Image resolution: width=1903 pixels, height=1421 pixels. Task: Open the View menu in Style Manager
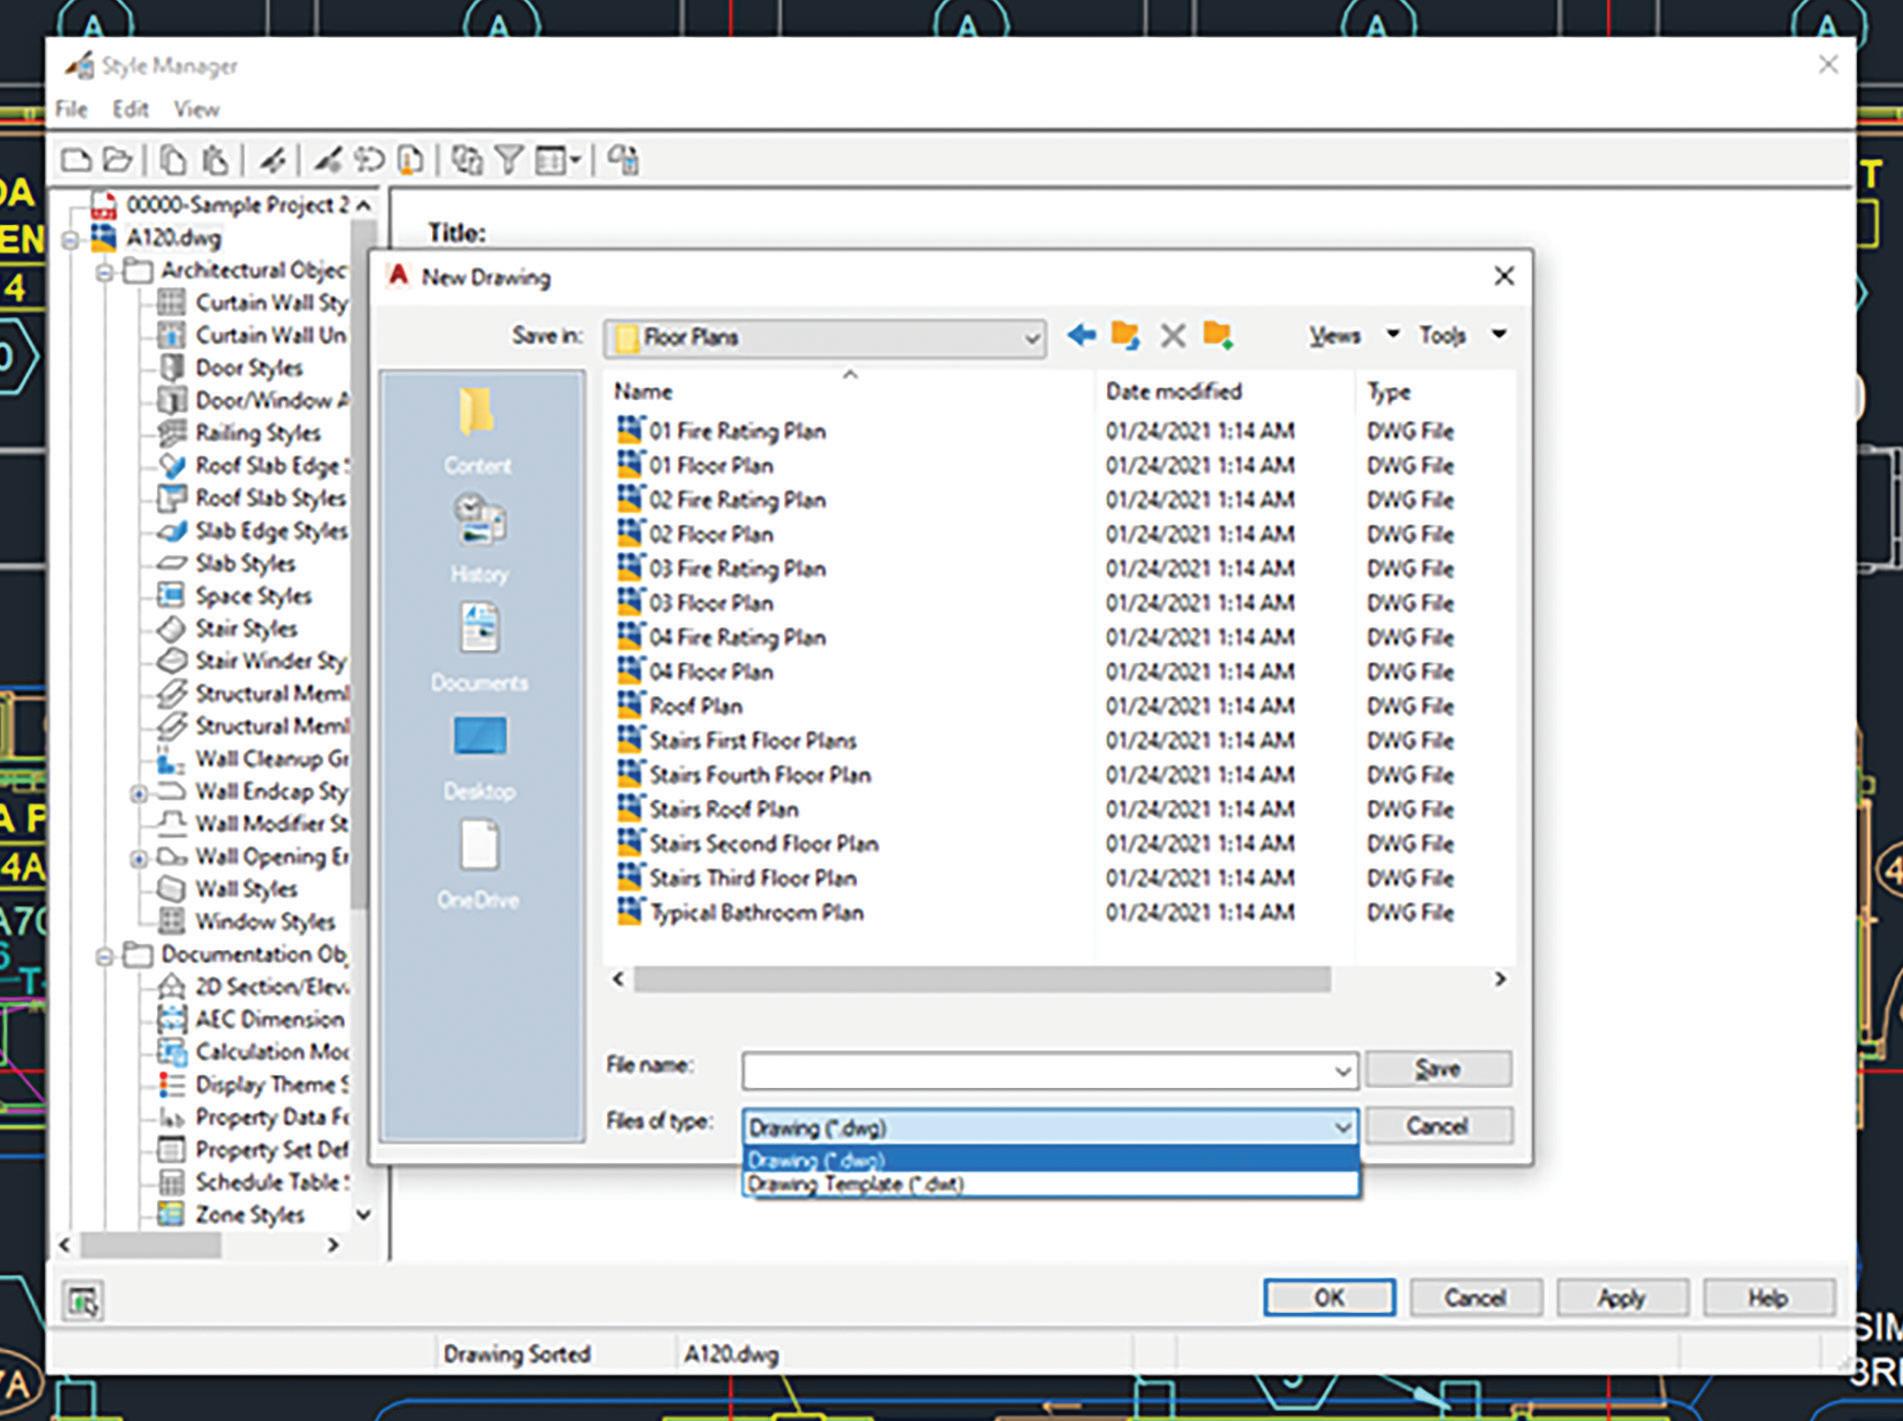196,109
